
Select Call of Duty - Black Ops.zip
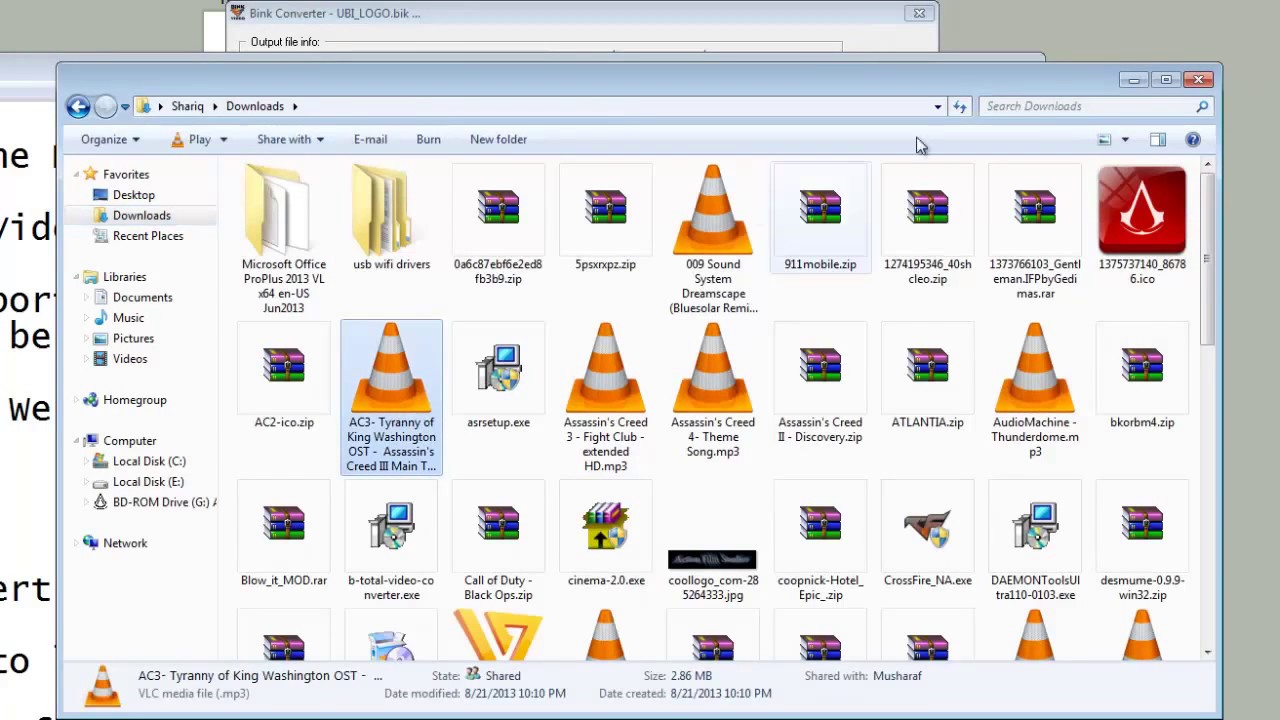pyautogui.click(x=498, y=541)
